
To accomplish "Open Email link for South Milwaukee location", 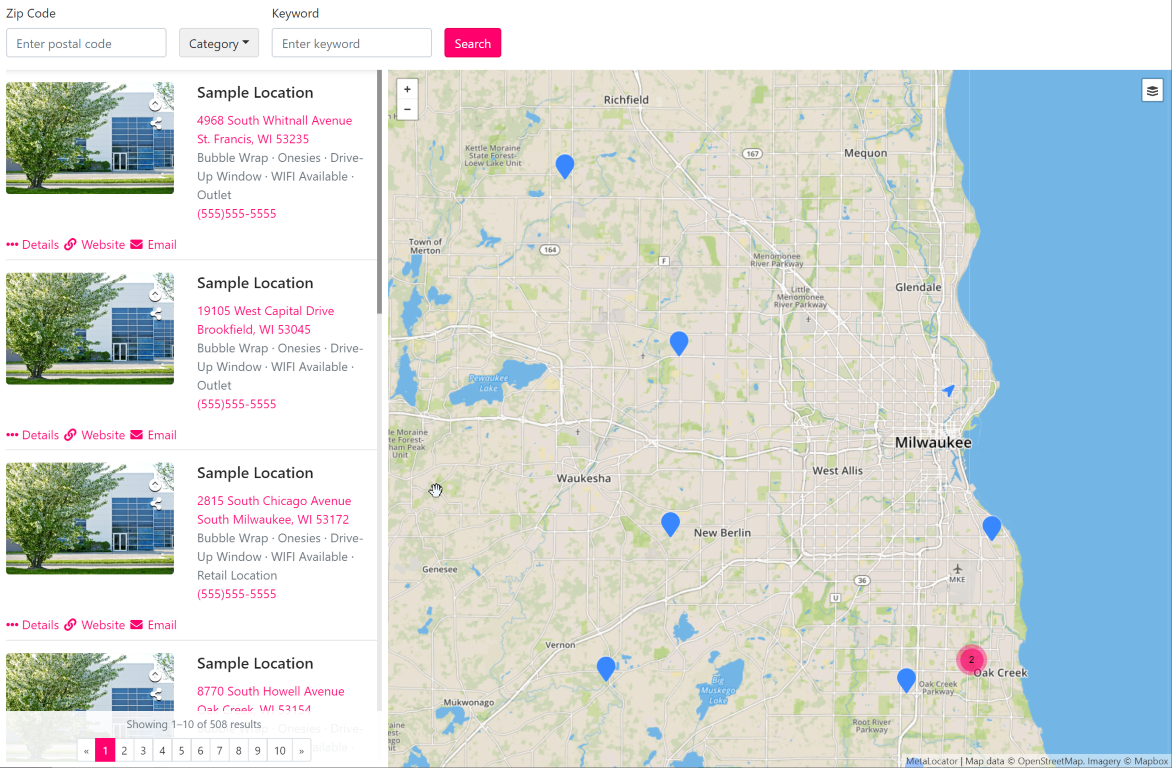I will click(x=154, y=624).
